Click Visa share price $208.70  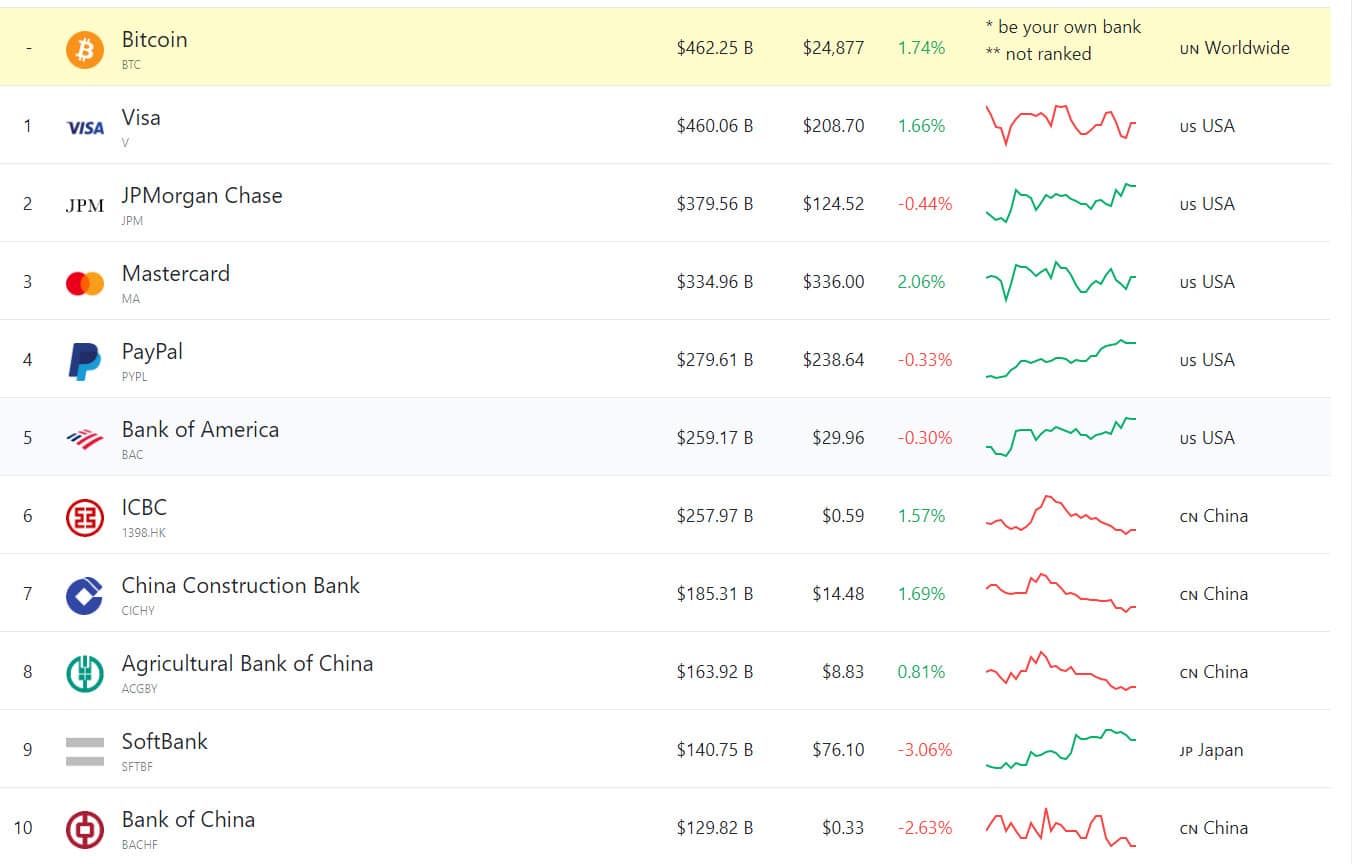833,125
